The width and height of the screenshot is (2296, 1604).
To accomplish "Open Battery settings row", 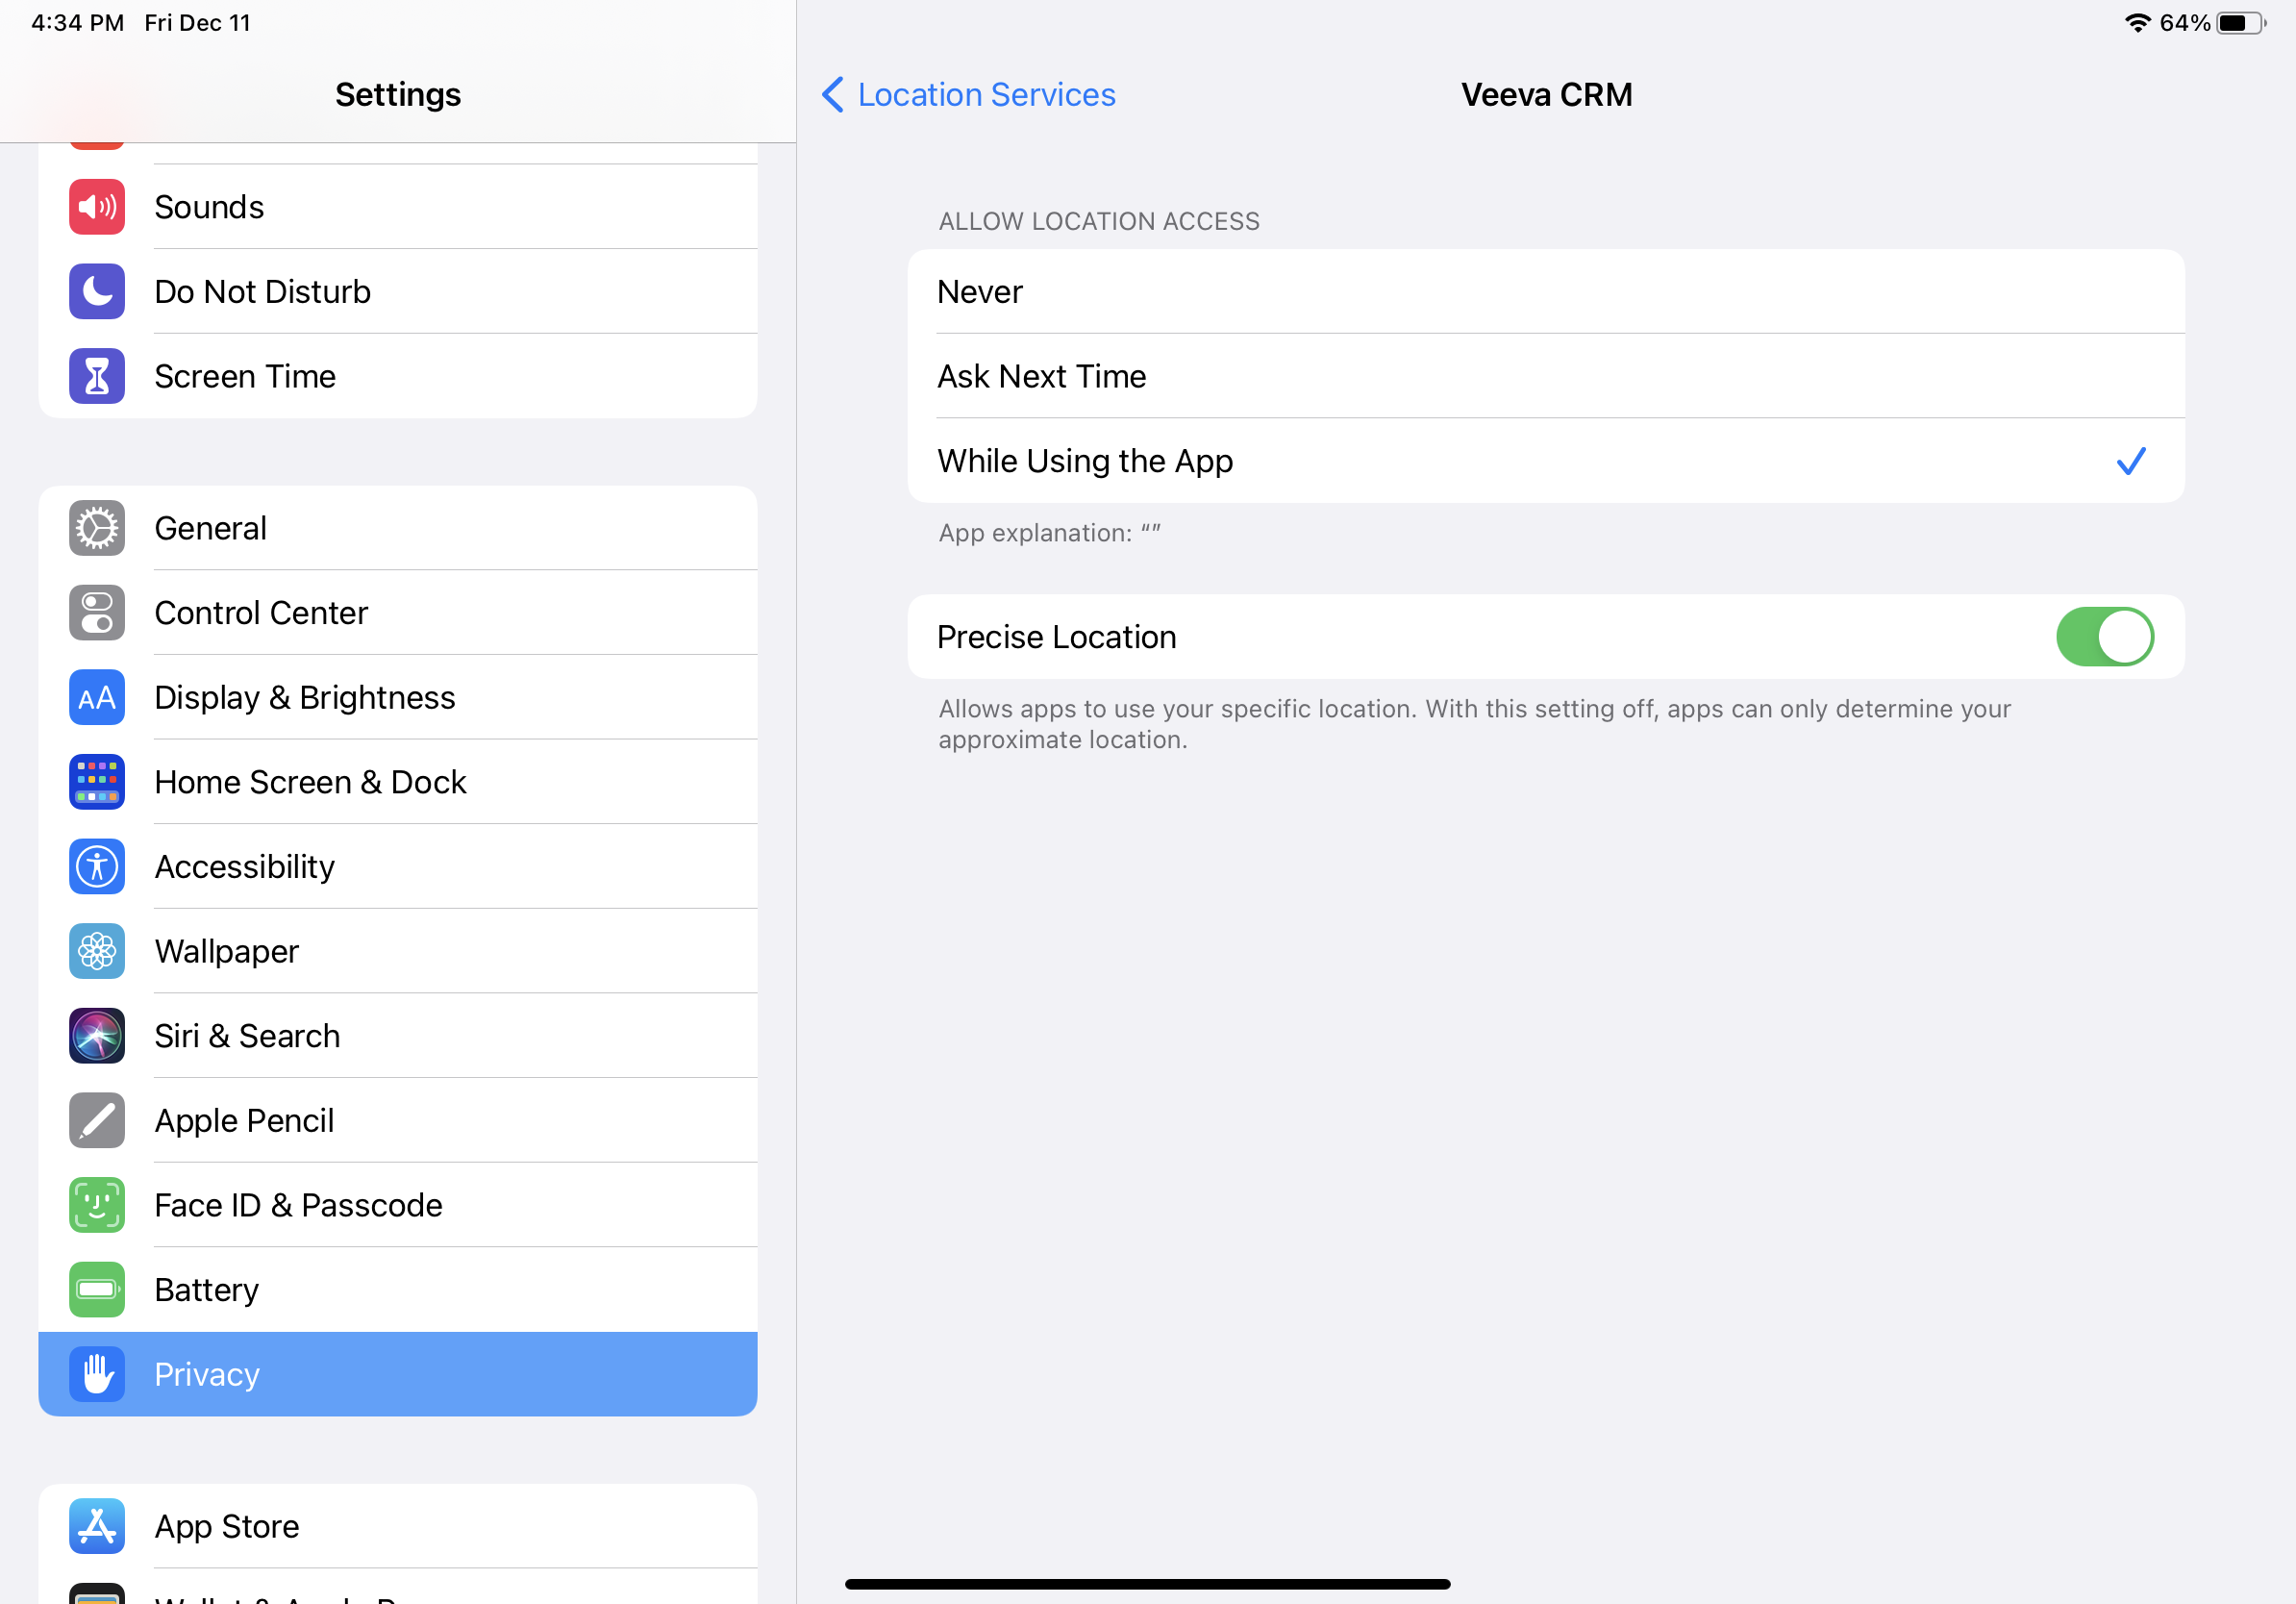I will click(x=397, y=1290).
